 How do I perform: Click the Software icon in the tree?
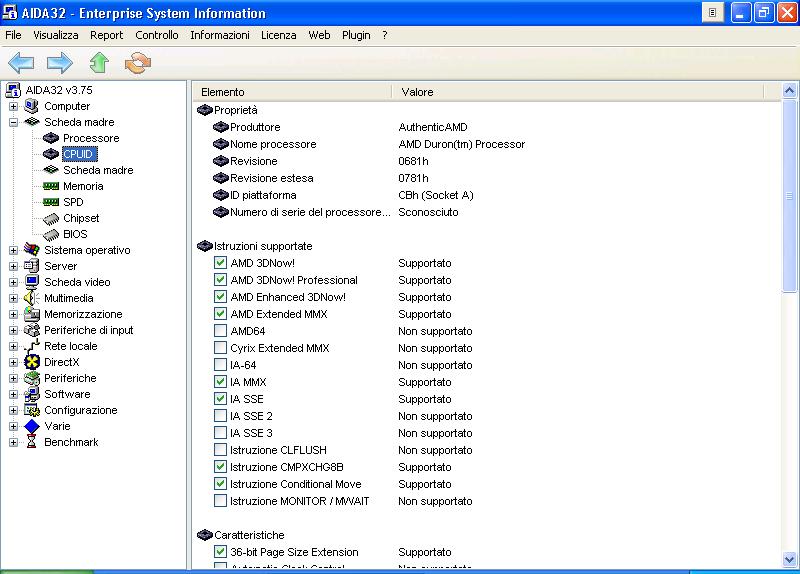coord(32,394)
